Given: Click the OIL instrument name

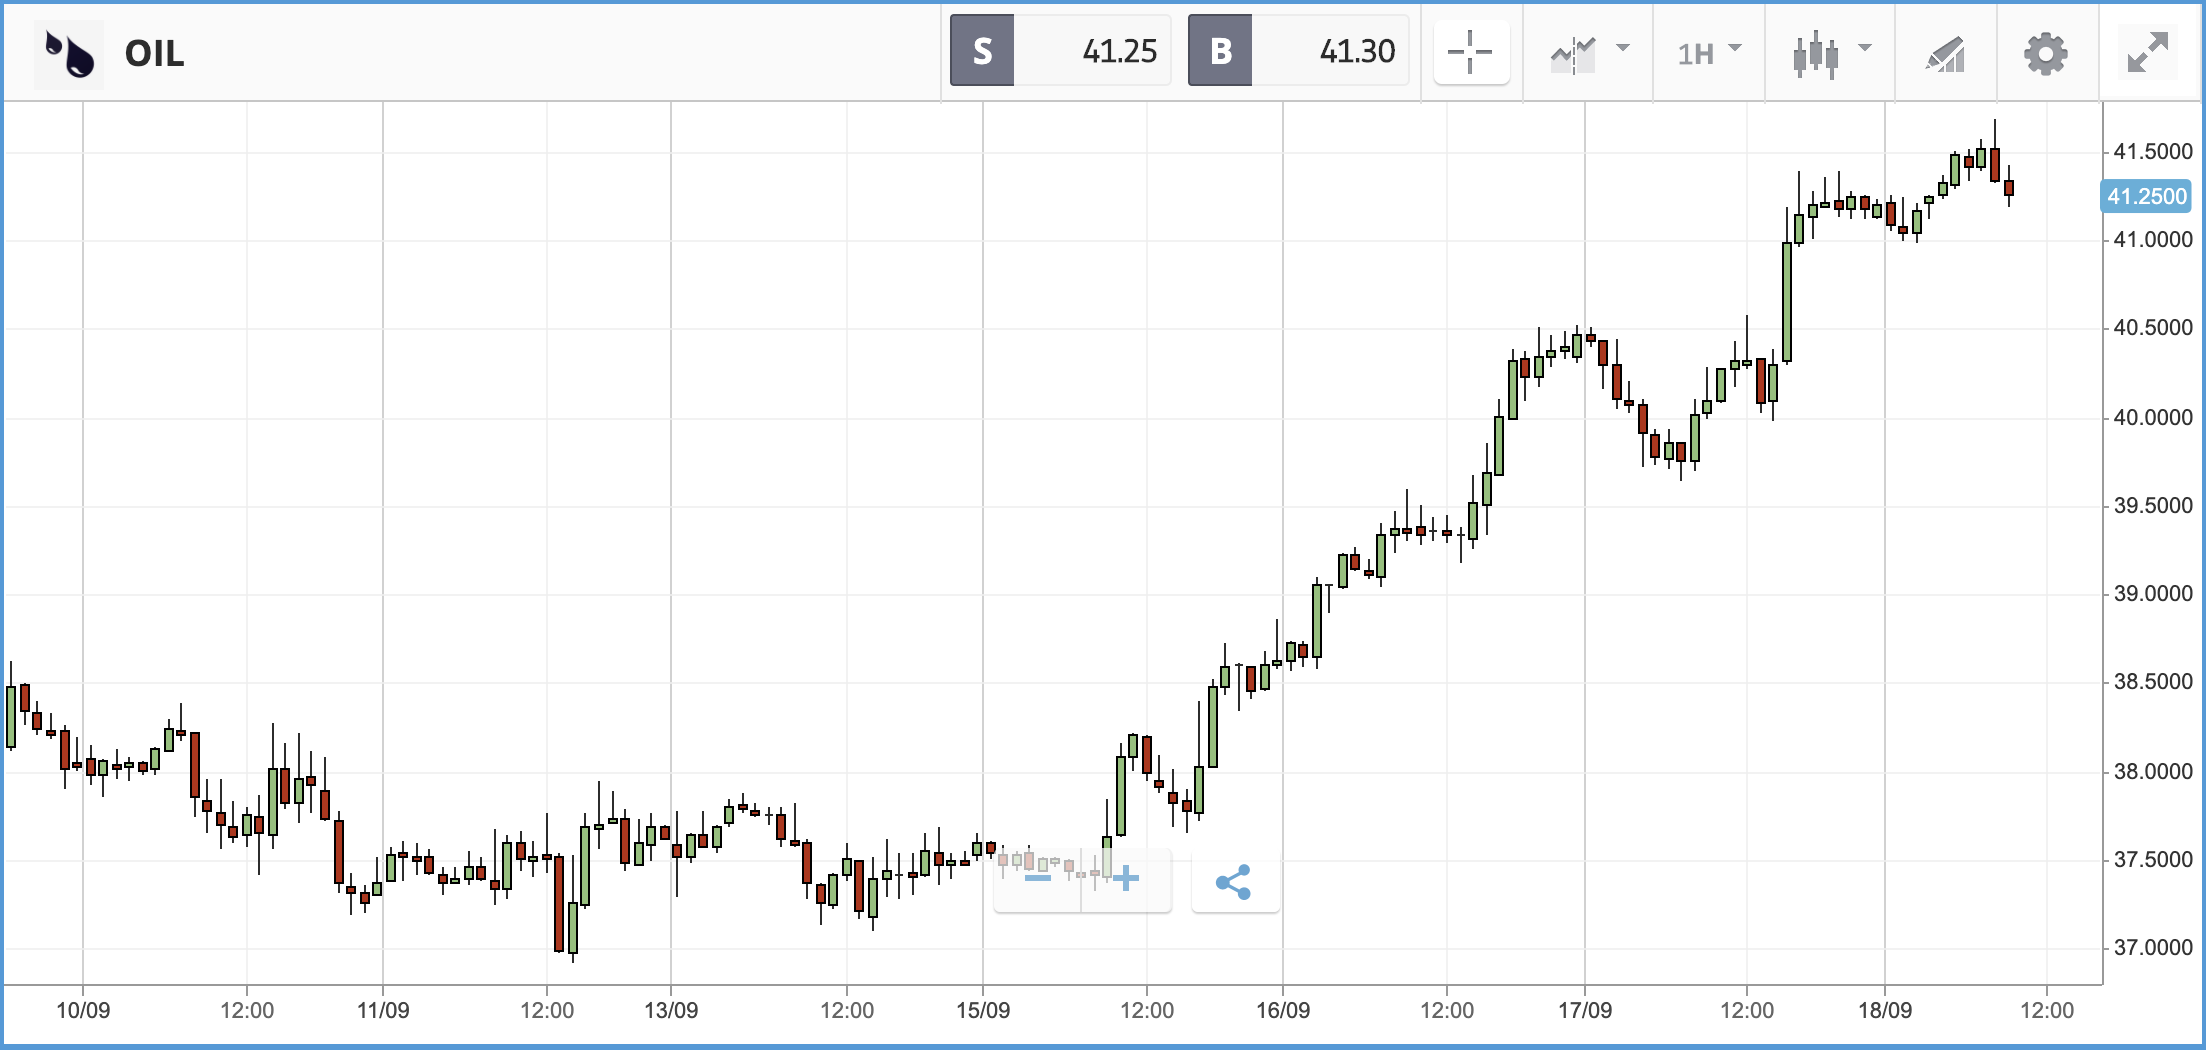Looking at the screenshot, I should click(155, 54).
